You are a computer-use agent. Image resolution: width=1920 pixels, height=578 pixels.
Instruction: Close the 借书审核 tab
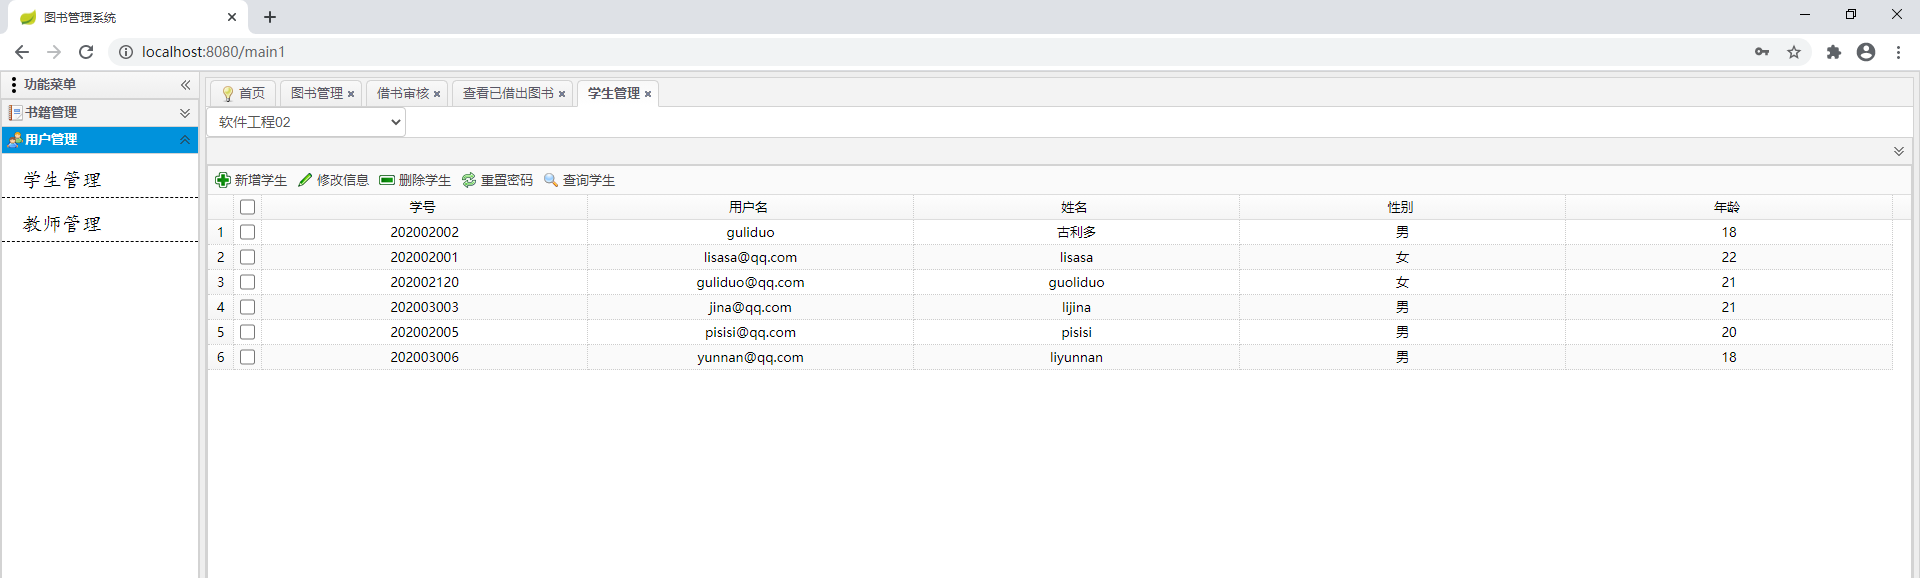[437, 94]
